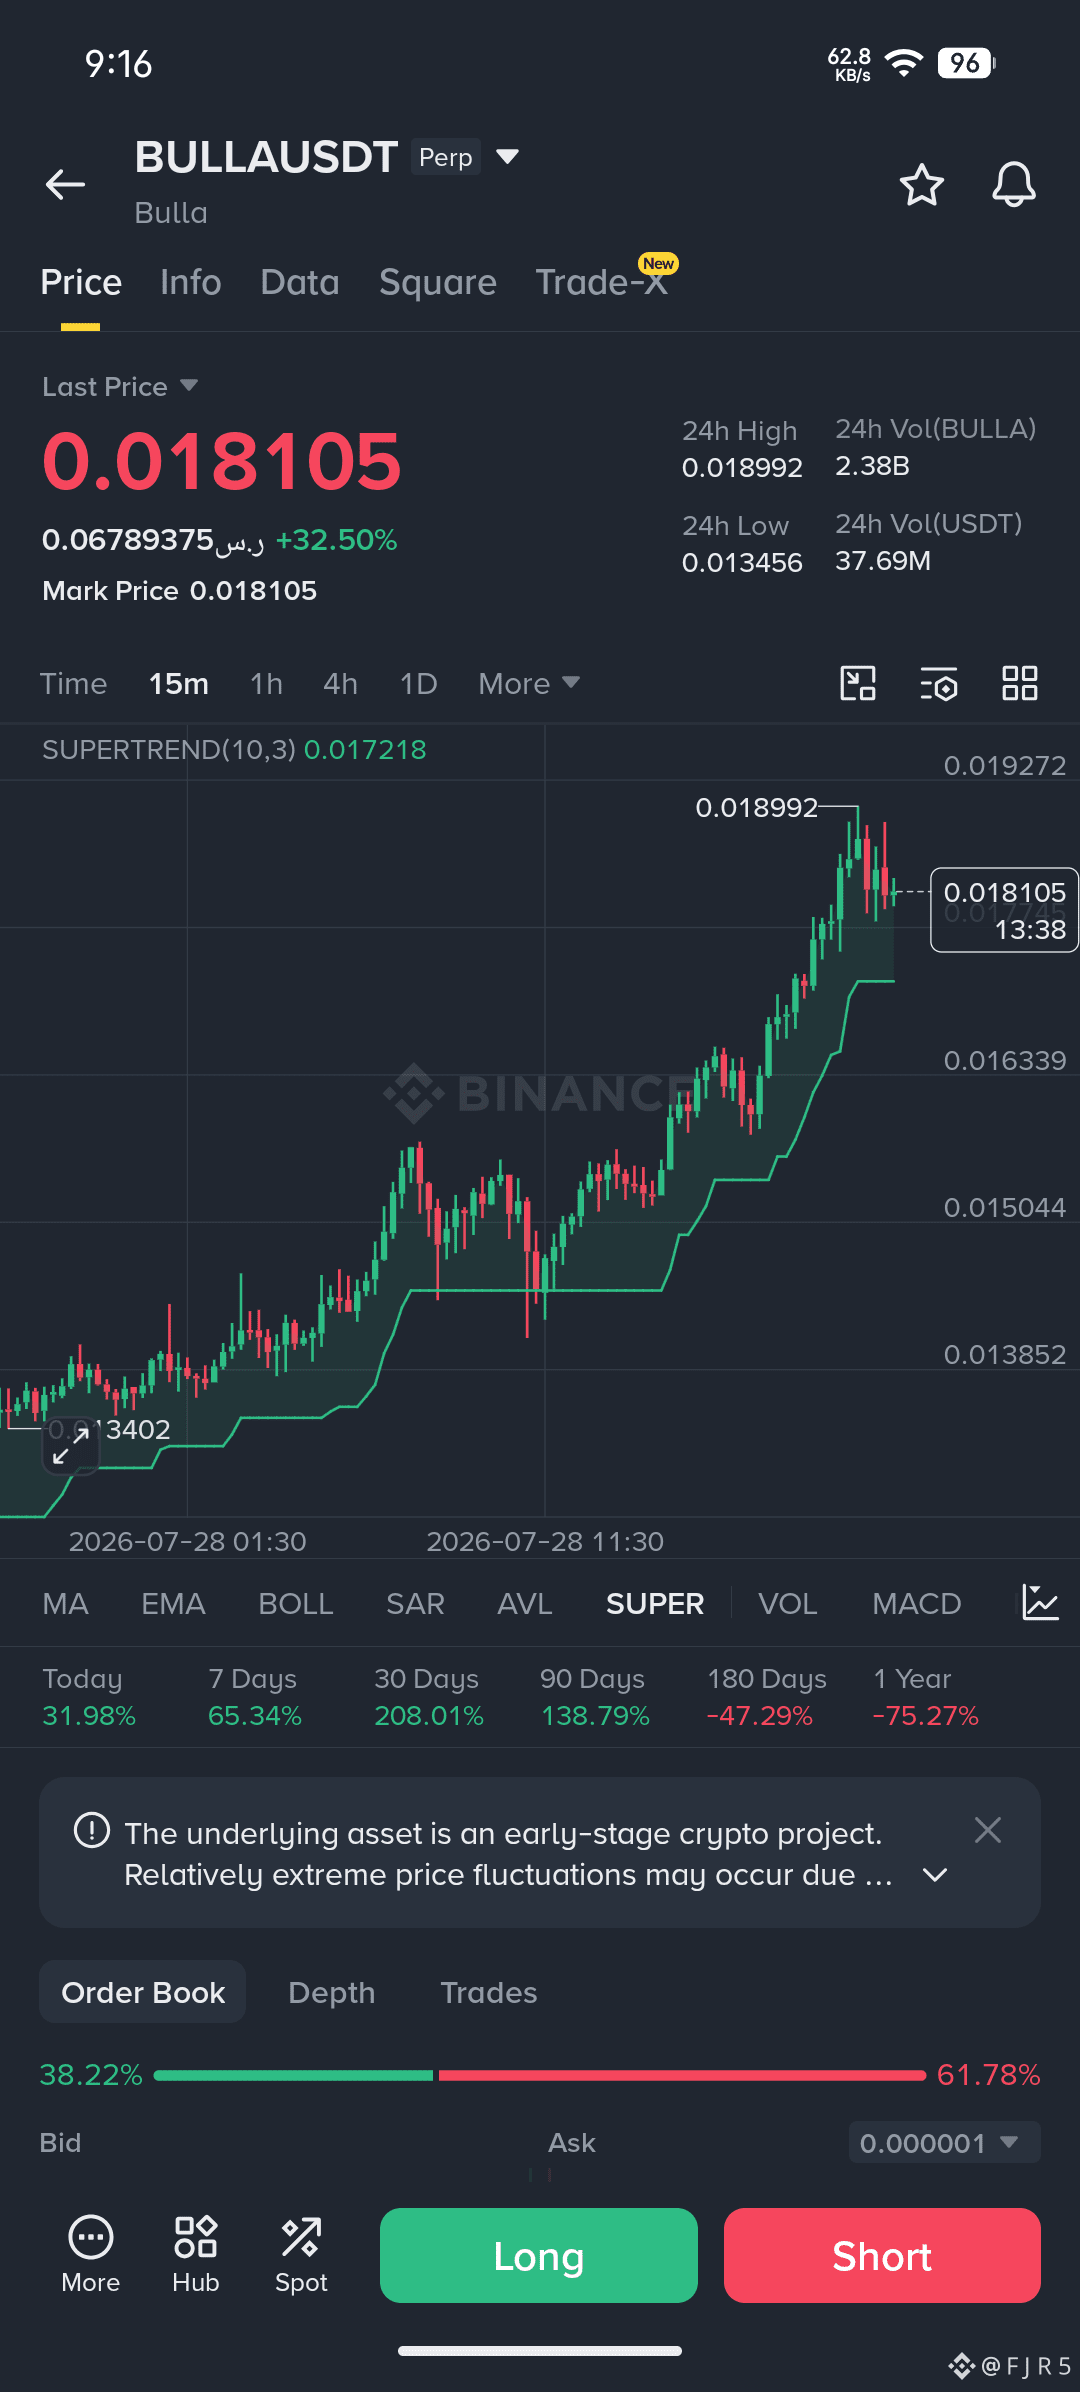
Task: Tap the info icon in the warning notice
Action: click(x=92, y=1831)
